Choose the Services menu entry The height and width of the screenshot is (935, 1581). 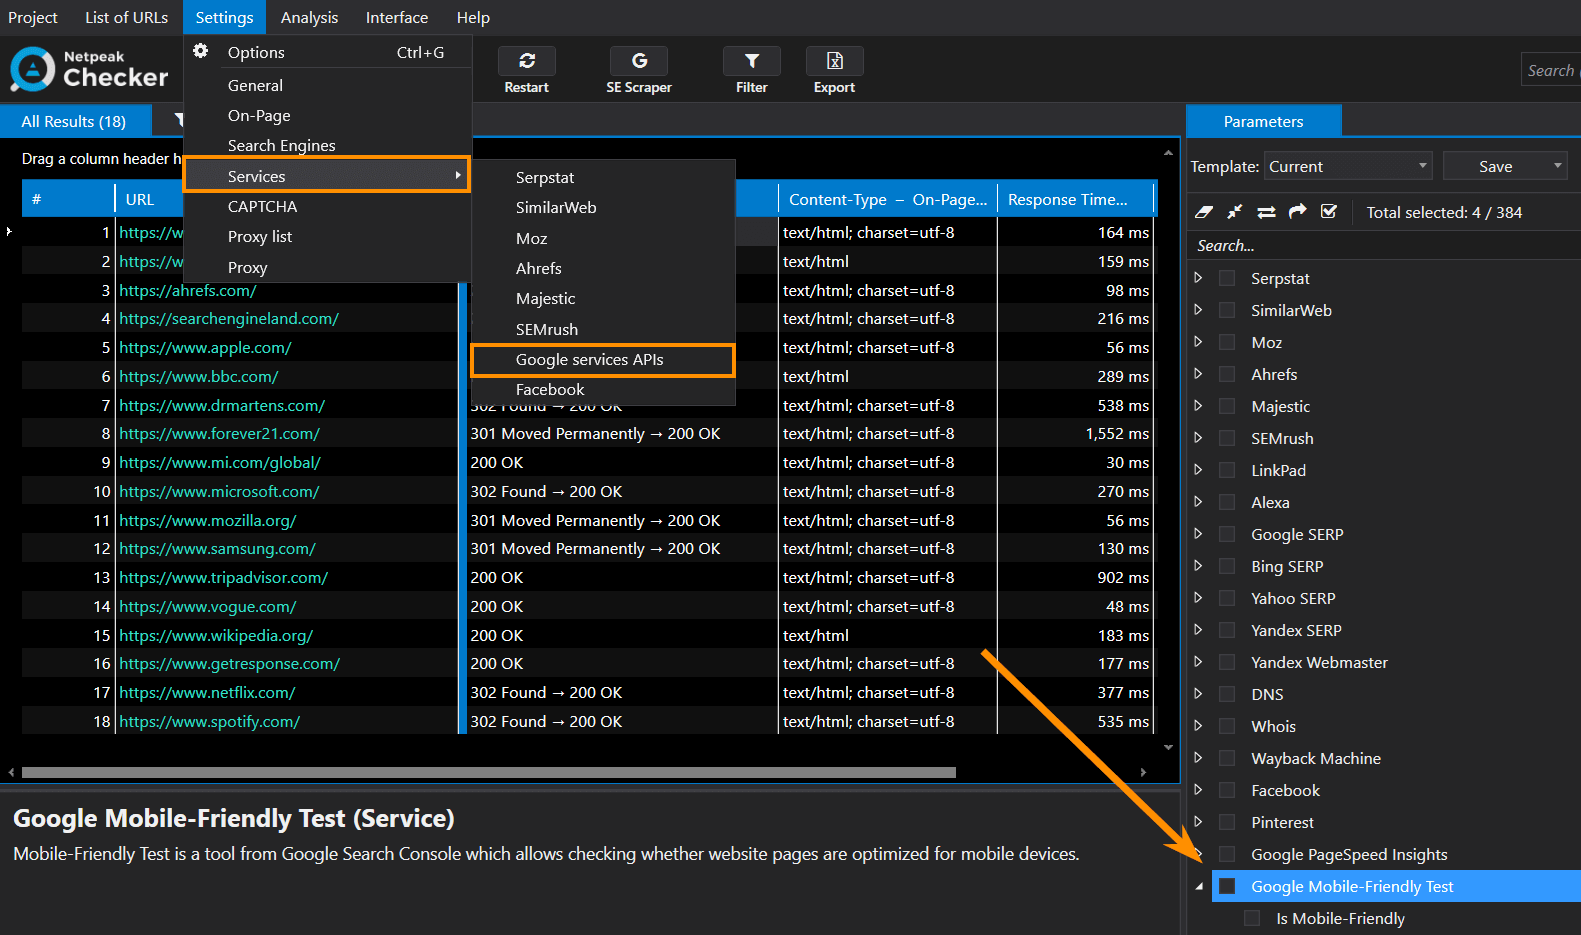coord(327,176)
